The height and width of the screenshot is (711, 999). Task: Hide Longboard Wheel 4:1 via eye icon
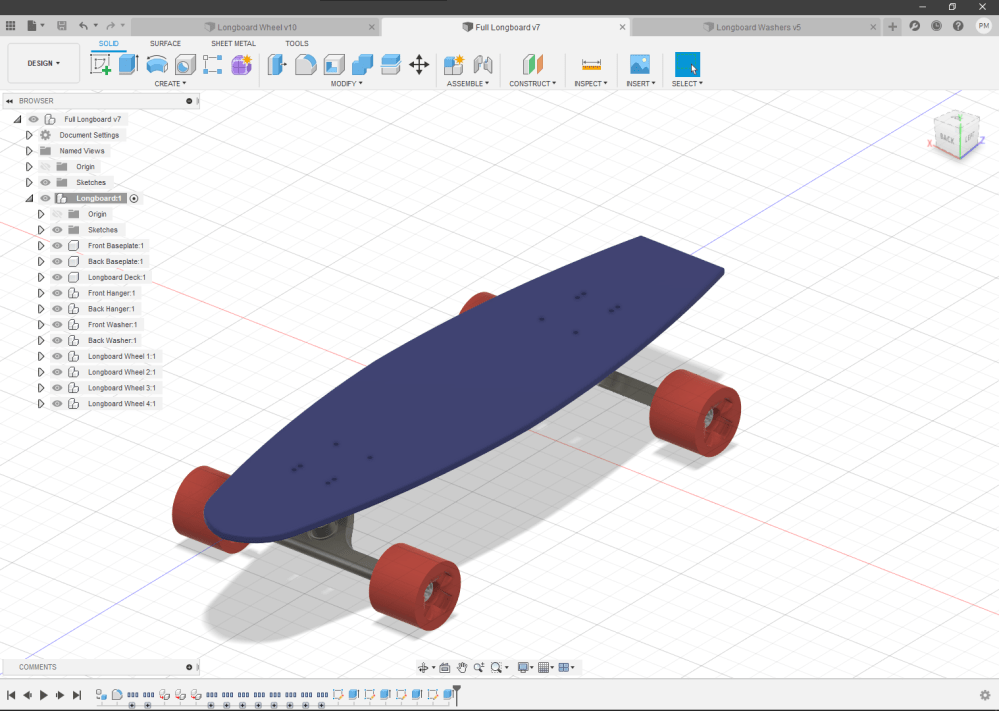[57, 404]
